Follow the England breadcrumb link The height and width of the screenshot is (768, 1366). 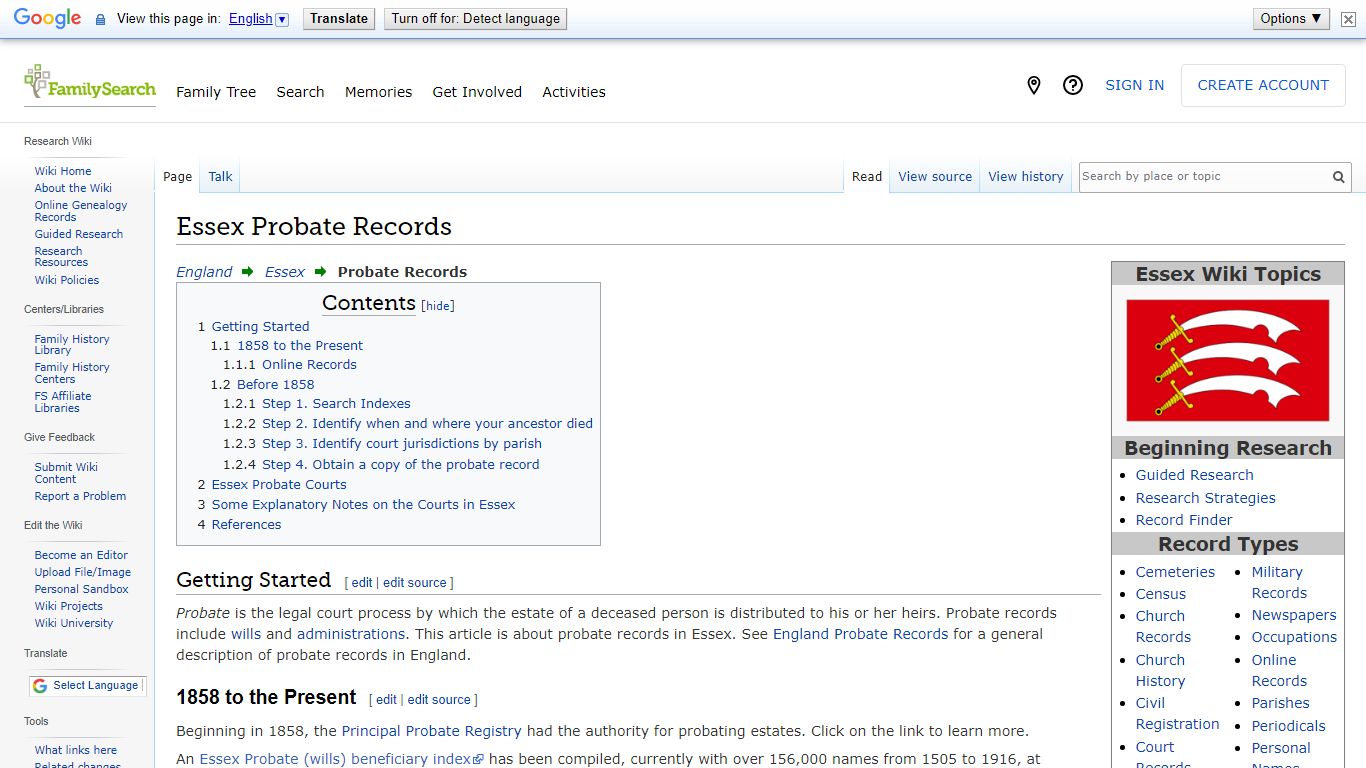point(204,272)
